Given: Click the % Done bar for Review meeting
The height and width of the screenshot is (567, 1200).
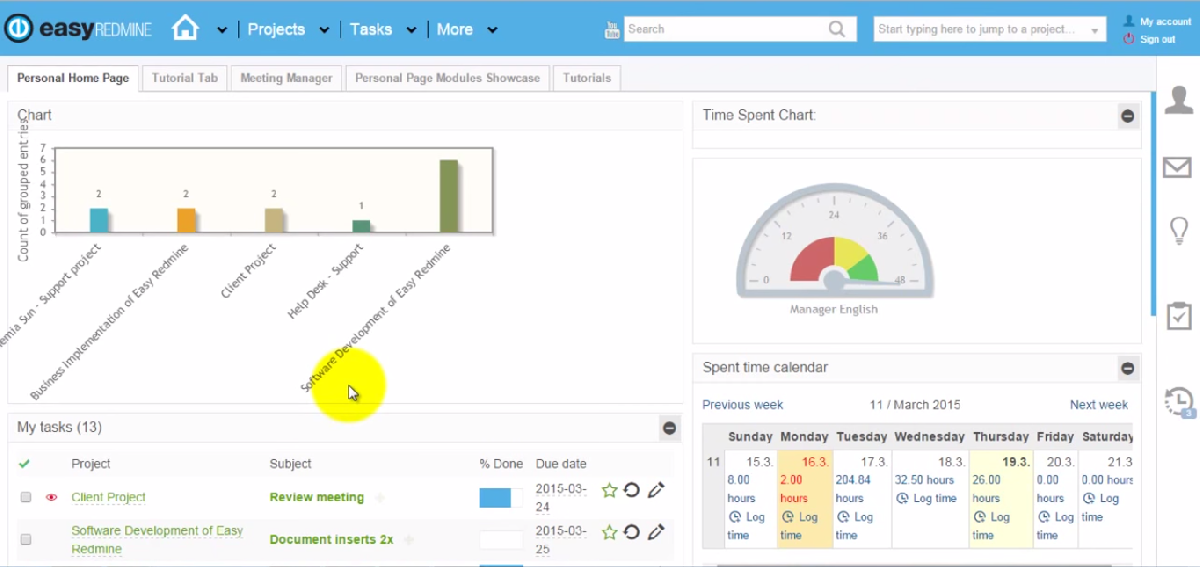Looking at the screenshot, I should point(501,498).
